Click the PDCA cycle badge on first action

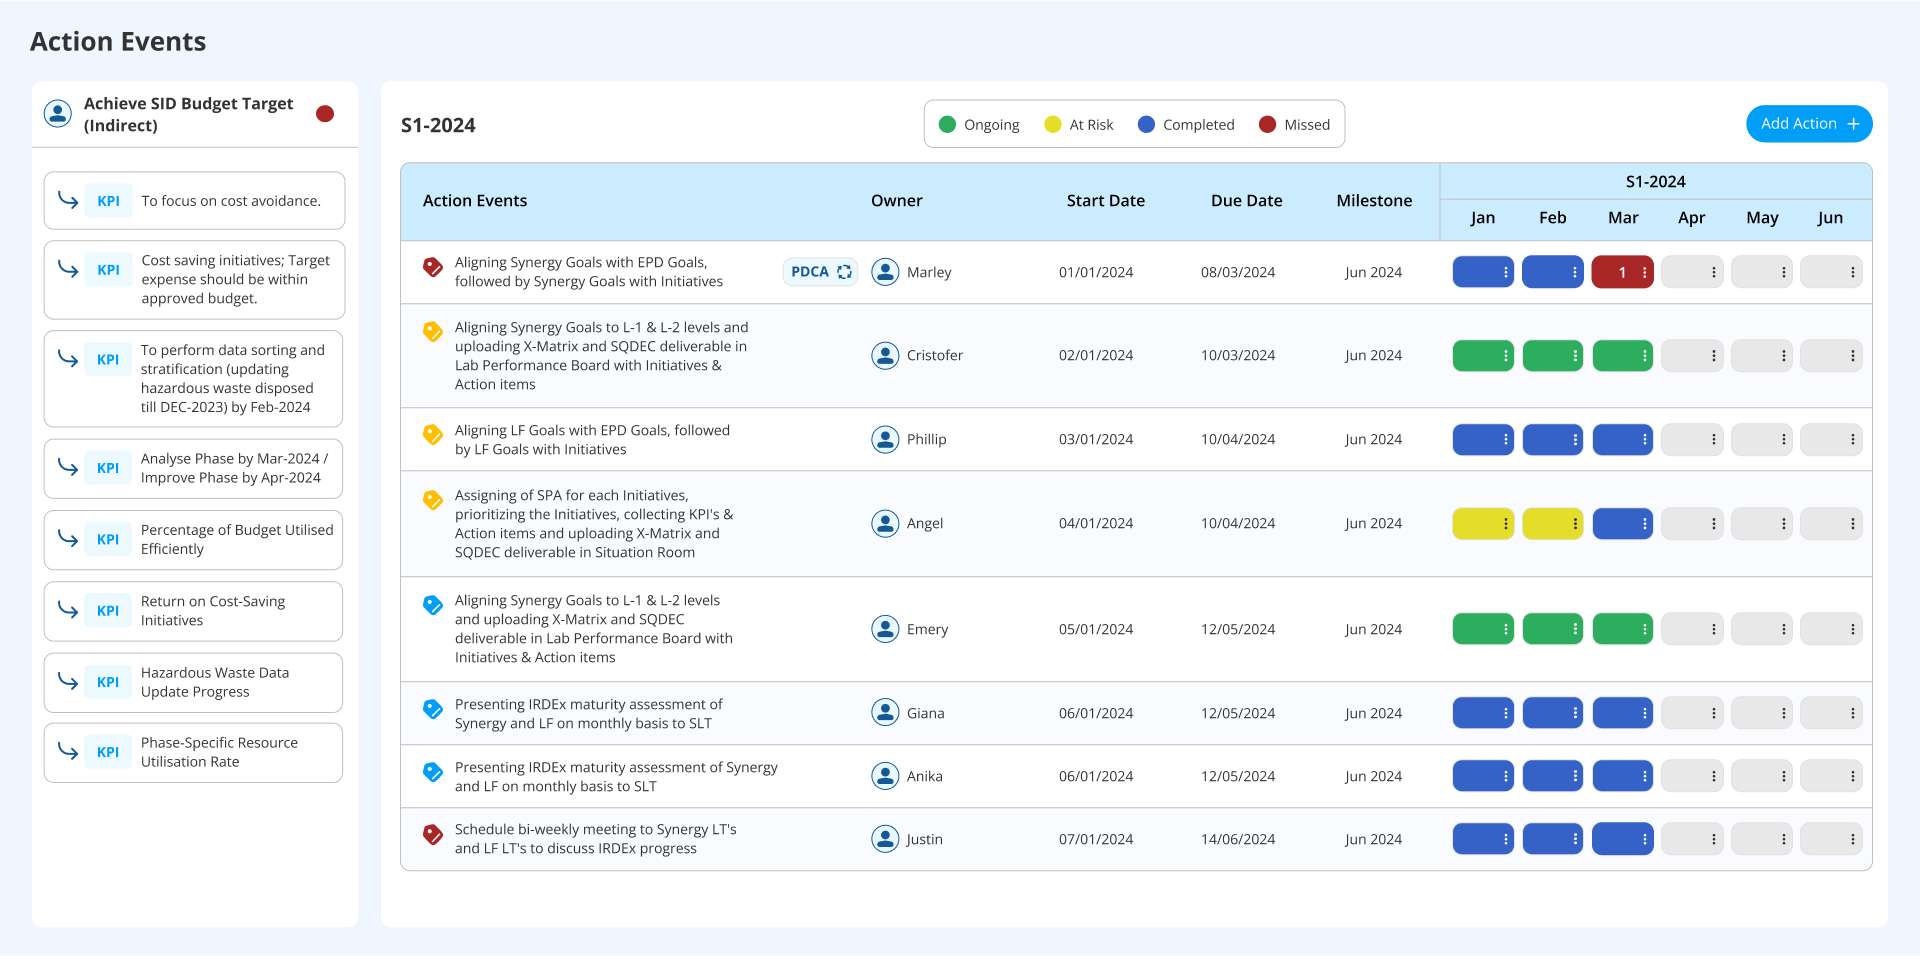(820, 272)
